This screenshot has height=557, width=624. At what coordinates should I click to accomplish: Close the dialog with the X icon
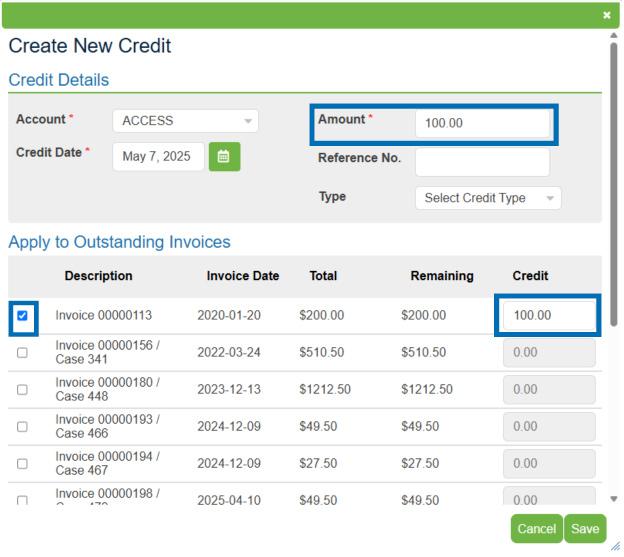point(606,15)
